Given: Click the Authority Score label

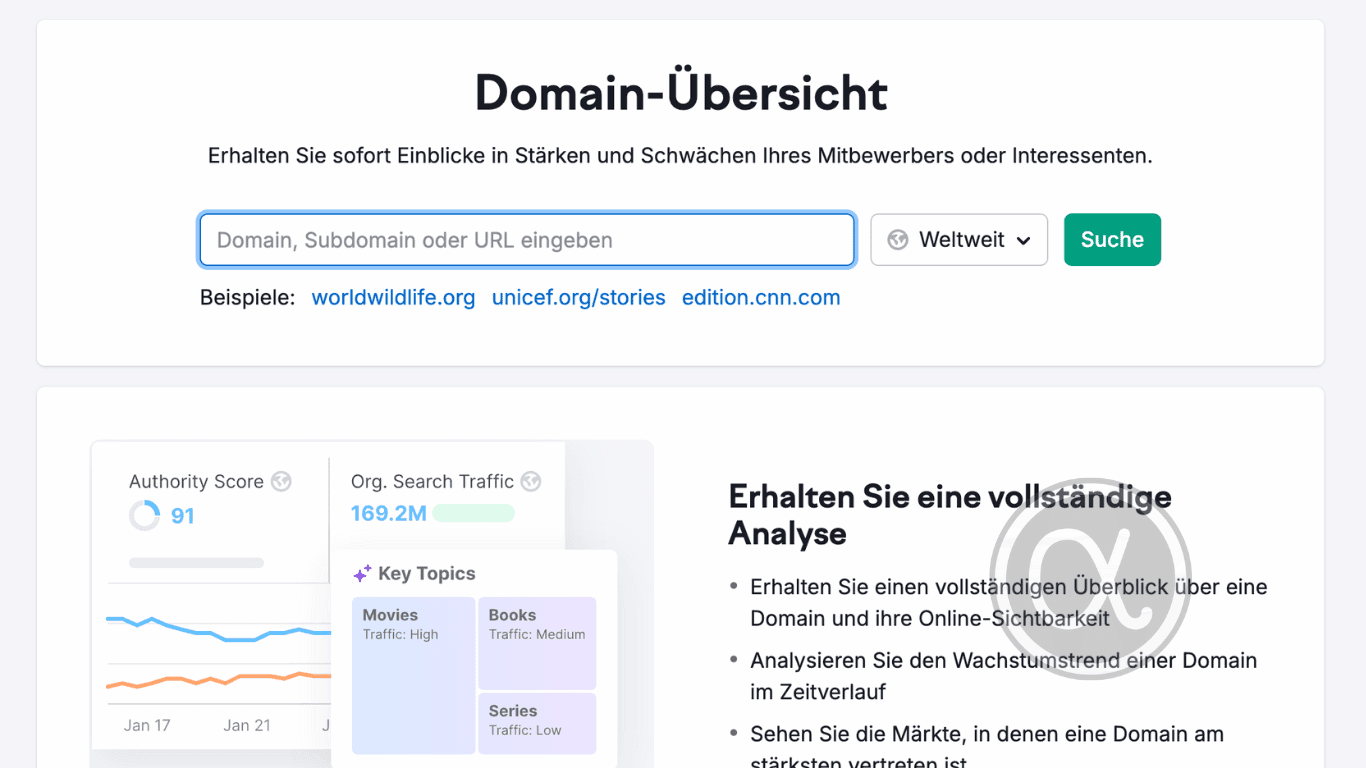Looking at the screenshot, I should tap(196, 482).
